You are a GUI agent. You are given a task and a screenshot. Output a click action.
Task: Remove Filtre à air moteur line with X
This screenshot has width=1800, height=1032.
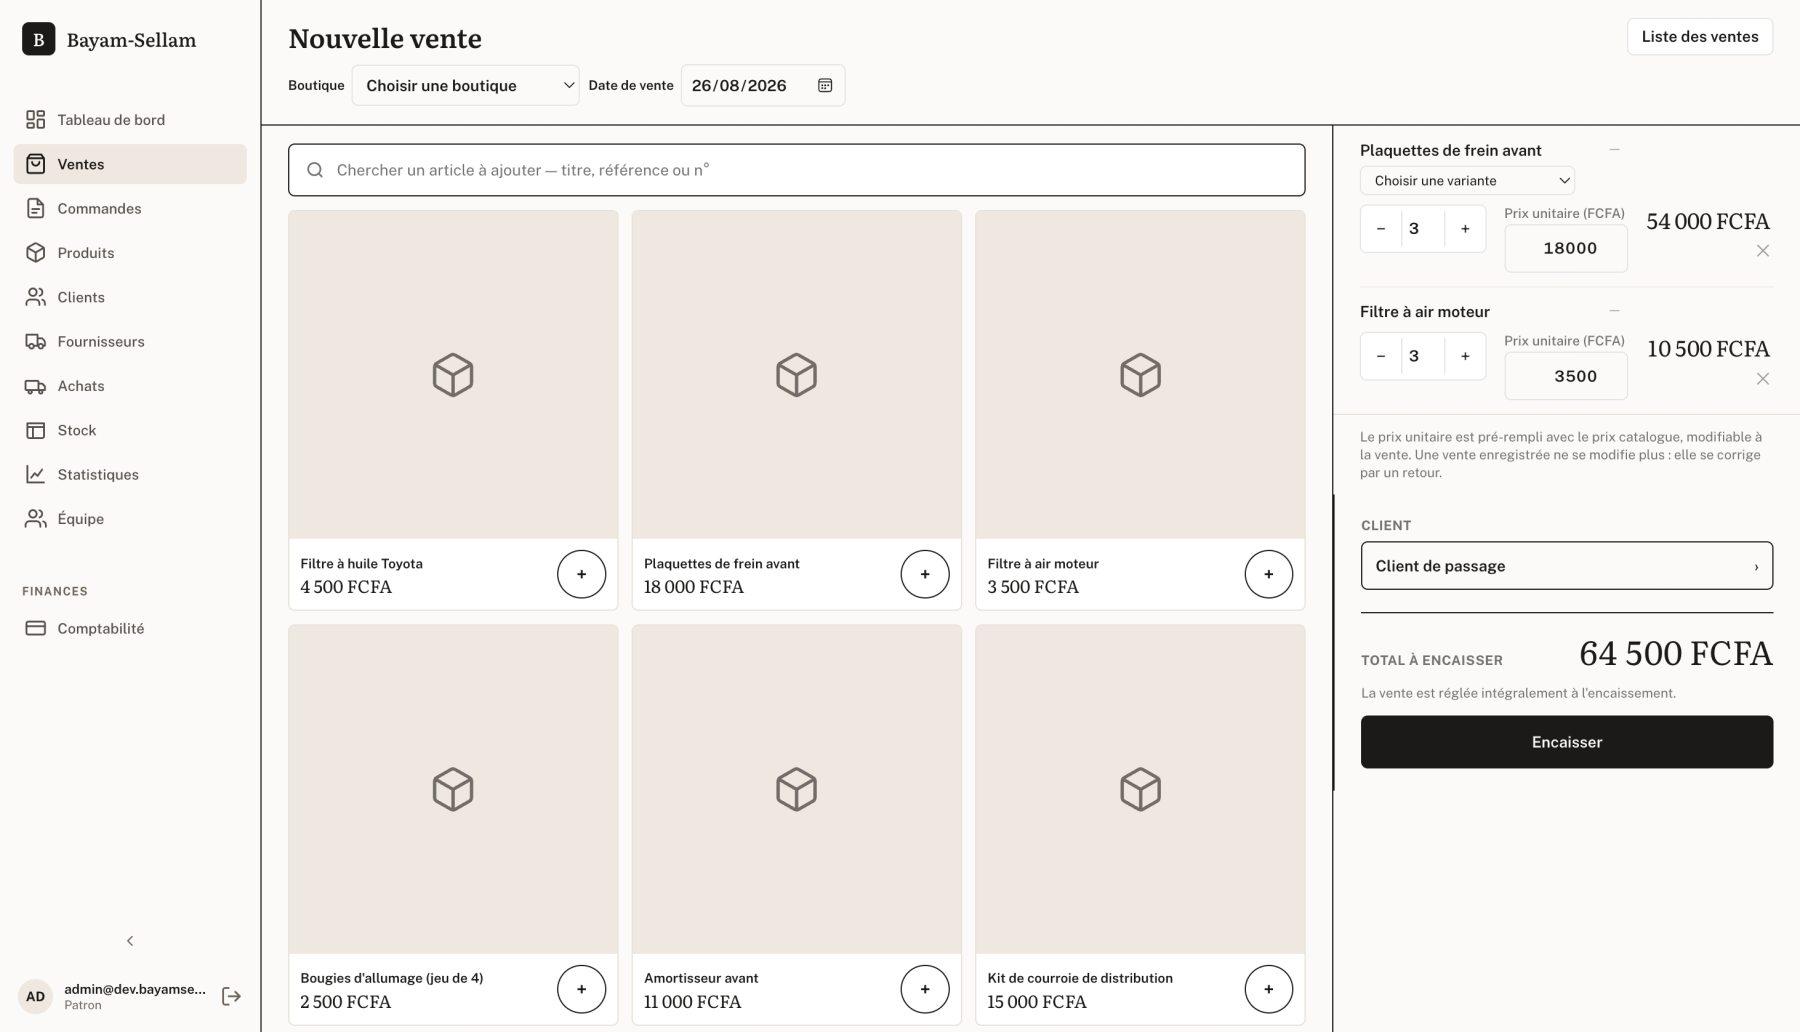(1763, 379)
